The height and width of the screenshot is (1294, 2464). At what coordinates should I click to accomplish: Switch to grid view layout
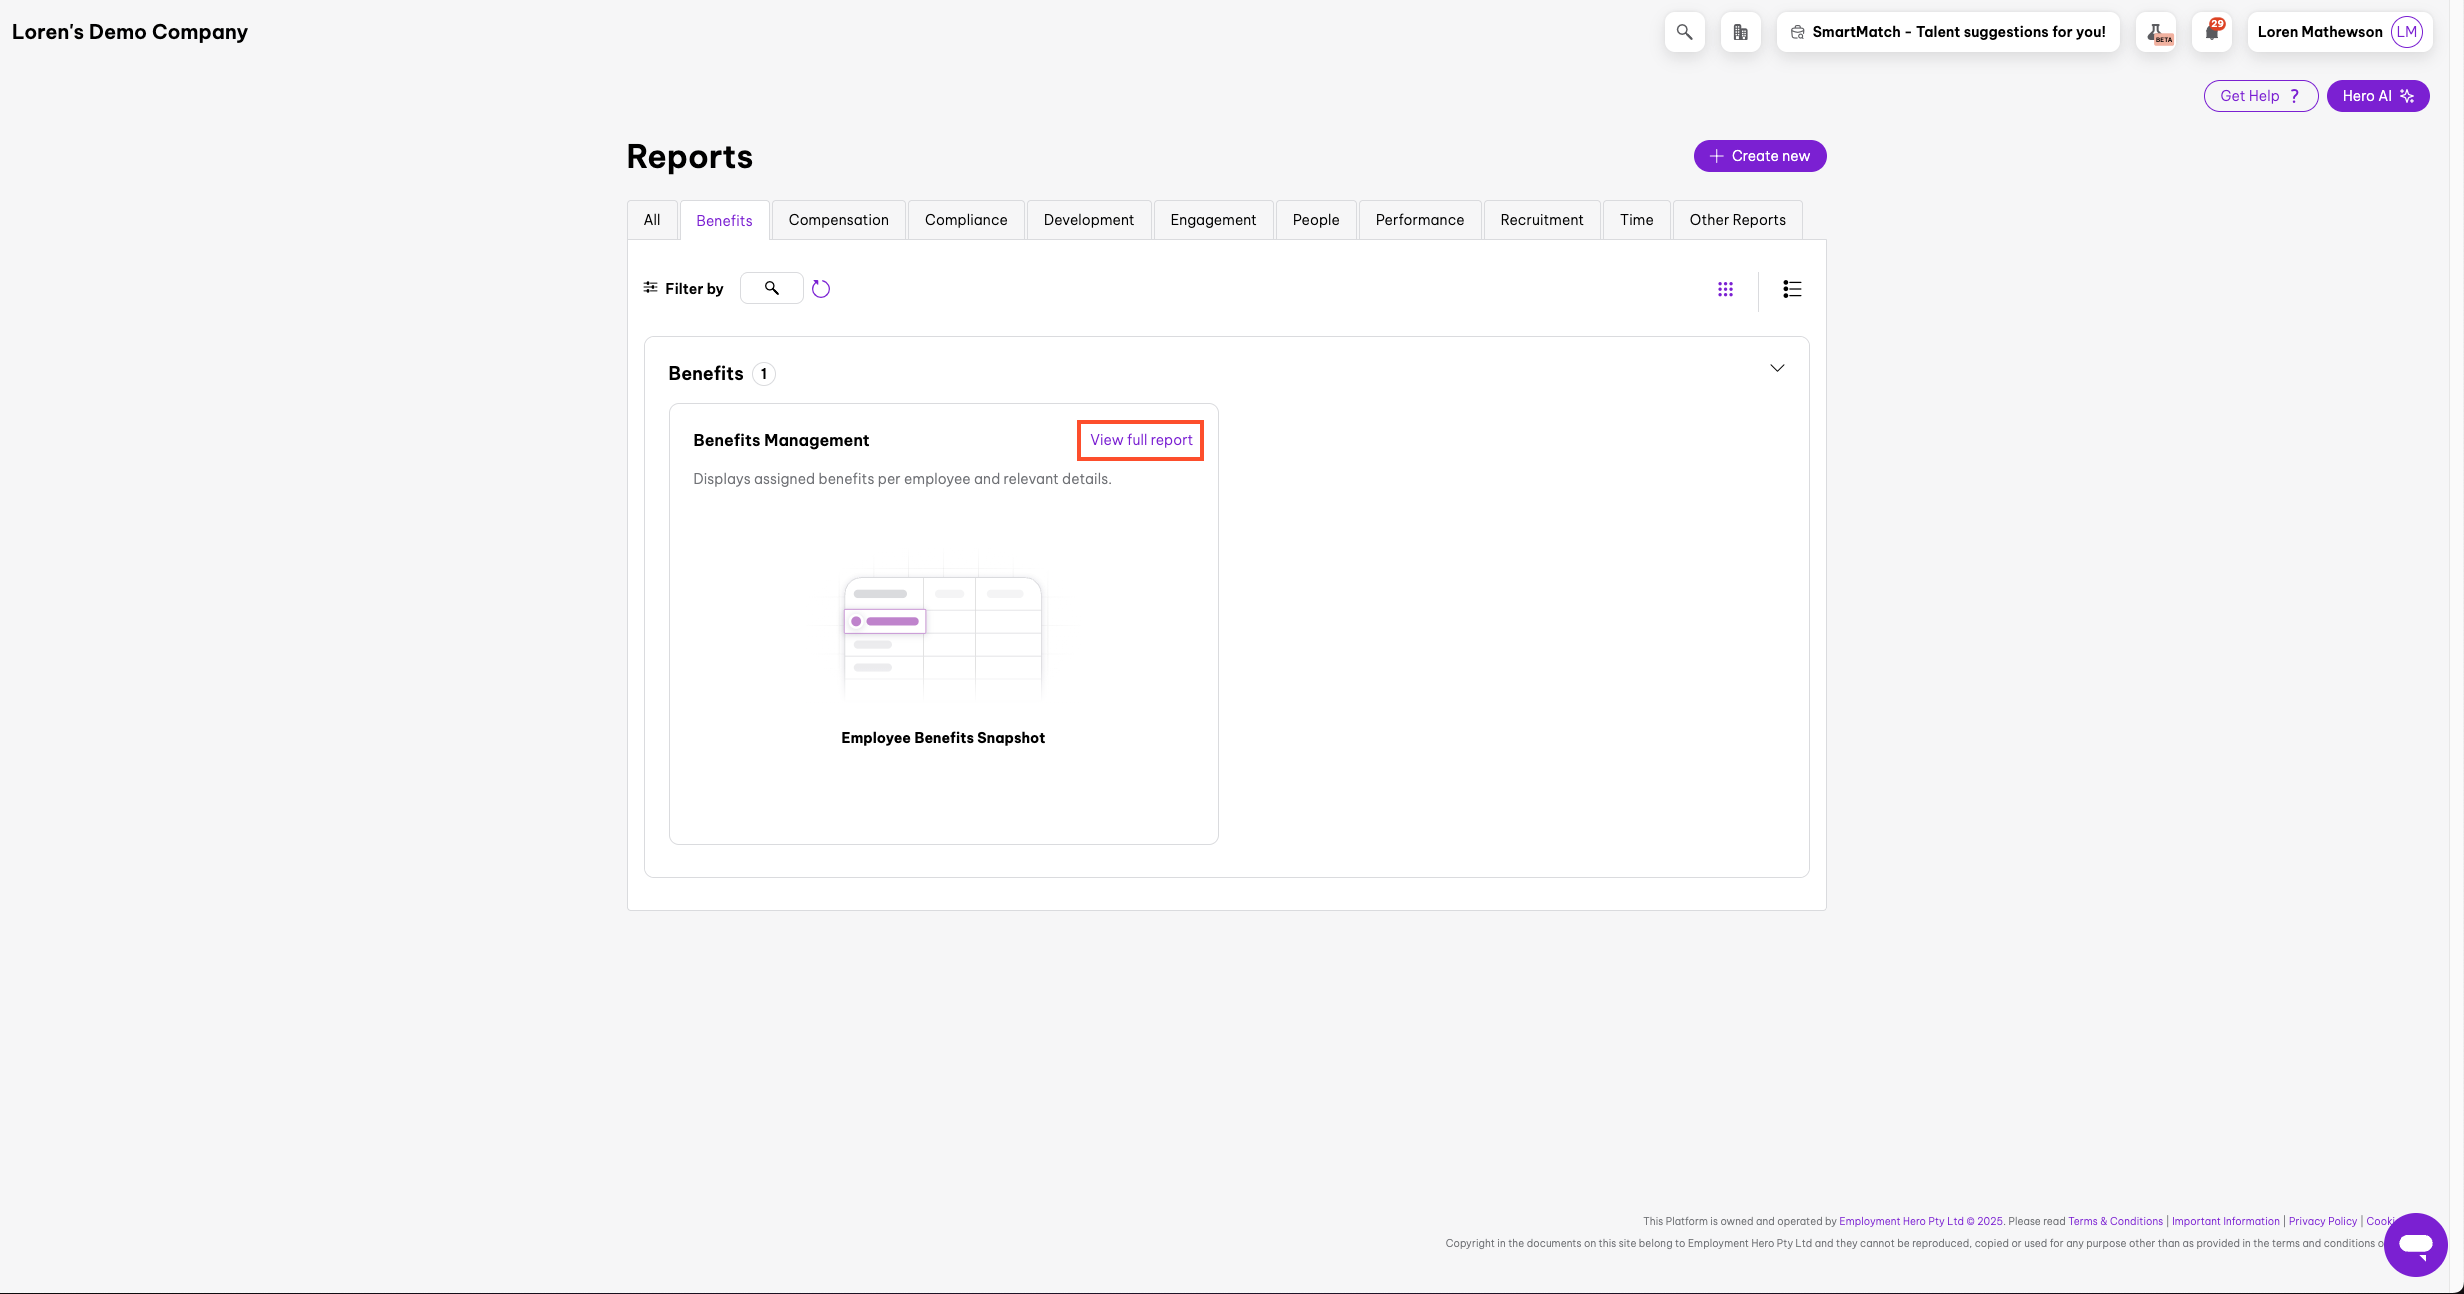click(x=1725, y=289)
